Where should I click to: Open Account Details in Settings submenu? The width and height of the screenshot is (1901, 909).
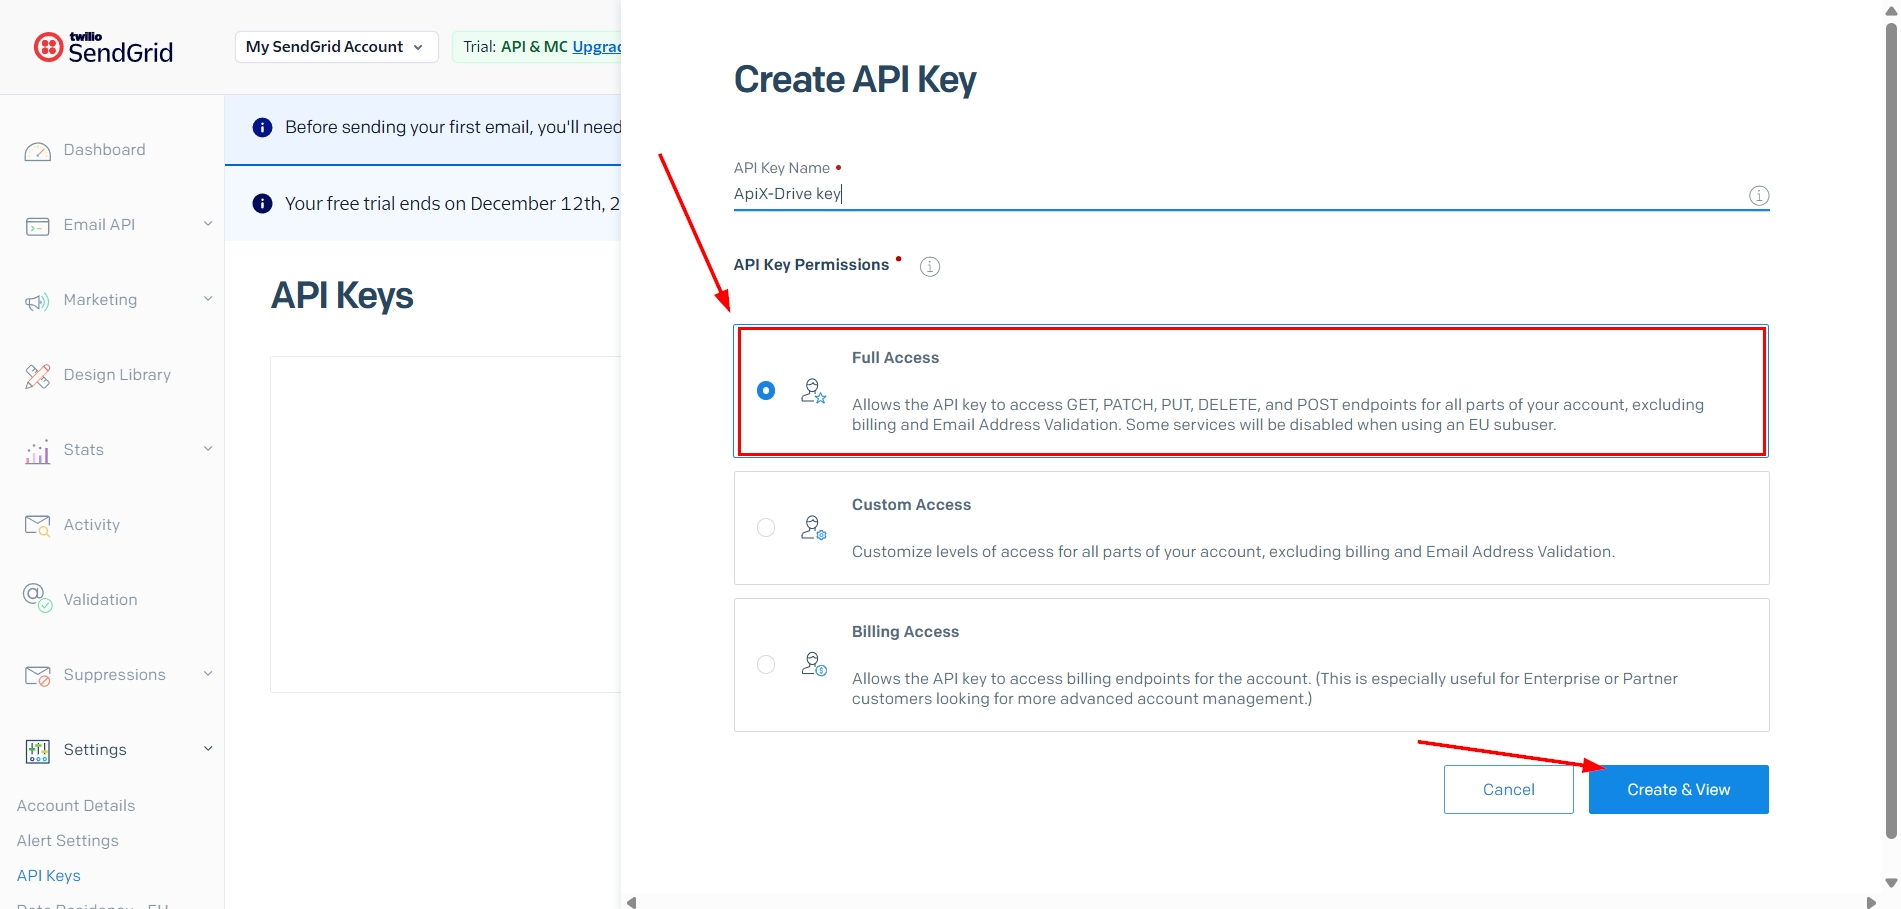coord(76,806)
